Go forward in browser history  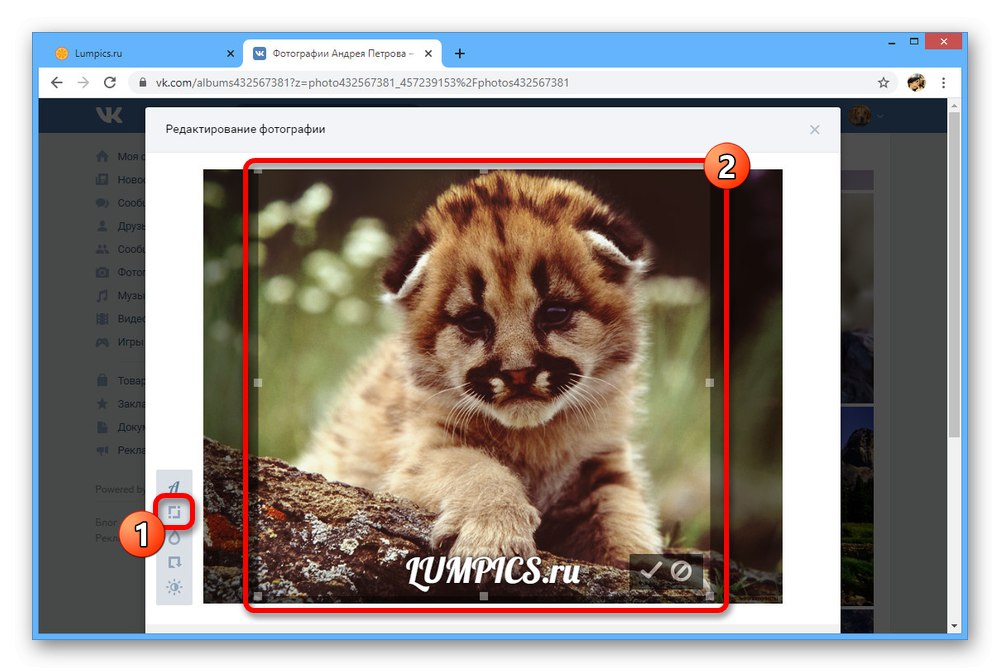[x=84, y=82]
